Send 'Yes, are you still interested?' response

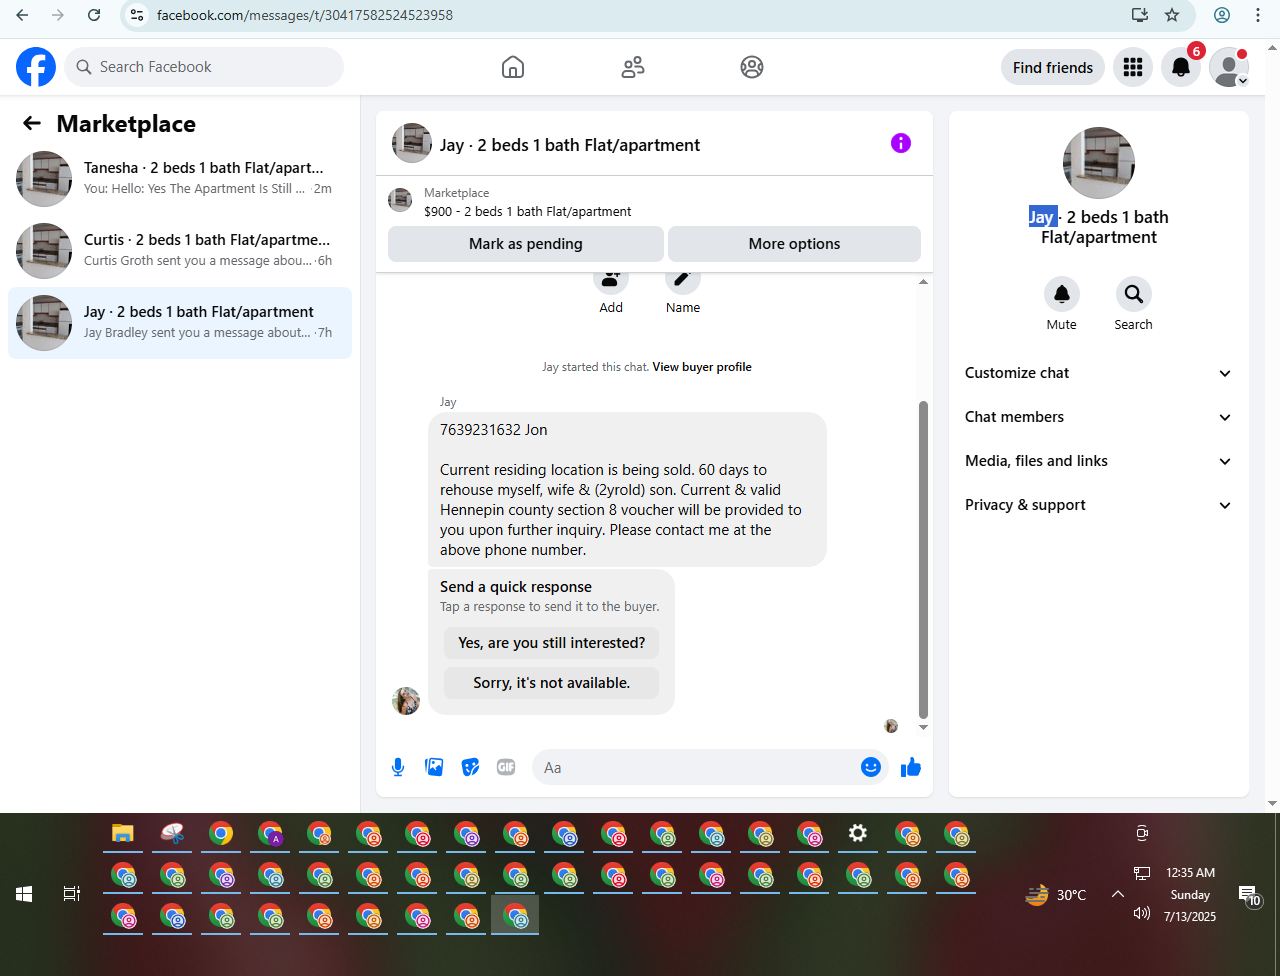click(x=551, y=643)
